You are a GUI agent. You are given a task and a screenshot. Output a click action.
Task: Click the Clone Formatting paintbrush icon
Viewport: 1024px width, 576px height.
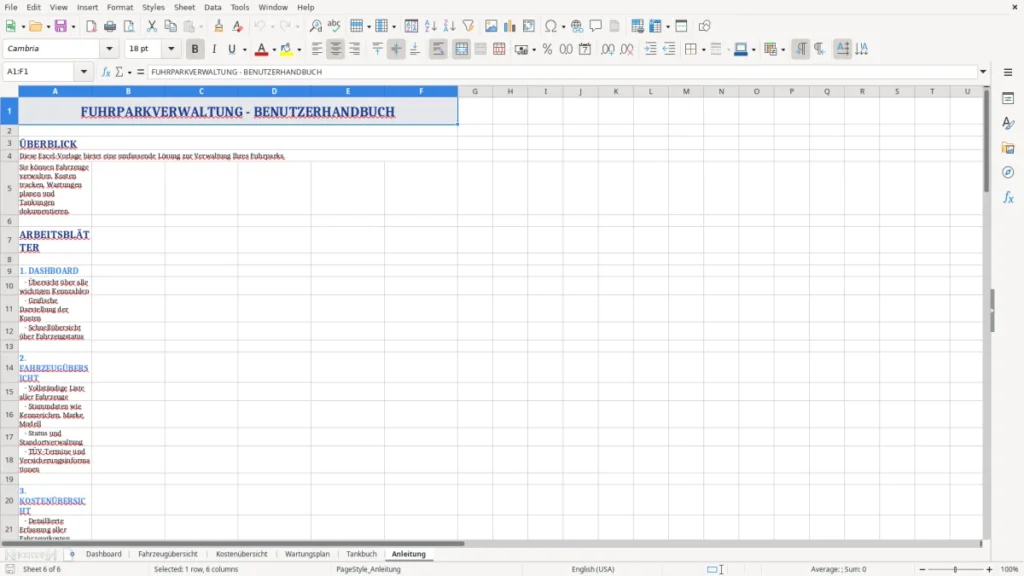219,26
